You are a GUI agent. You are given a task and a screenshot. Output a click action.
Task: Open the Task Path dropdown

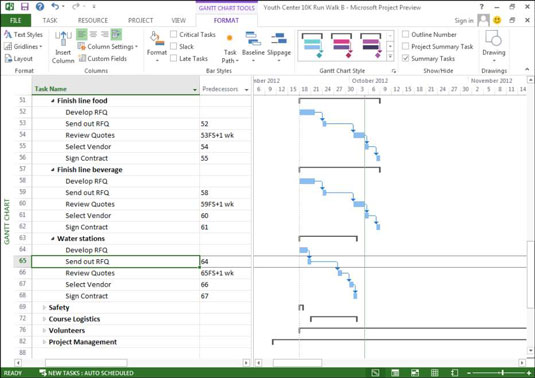click(x=230, y=48)
